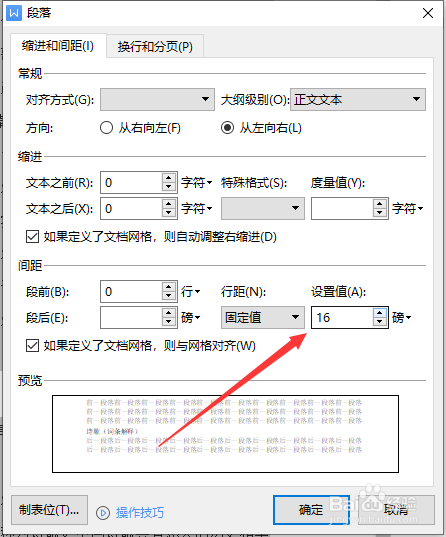Open the 行距 dropdown showing 固定值

pos(263,317)
